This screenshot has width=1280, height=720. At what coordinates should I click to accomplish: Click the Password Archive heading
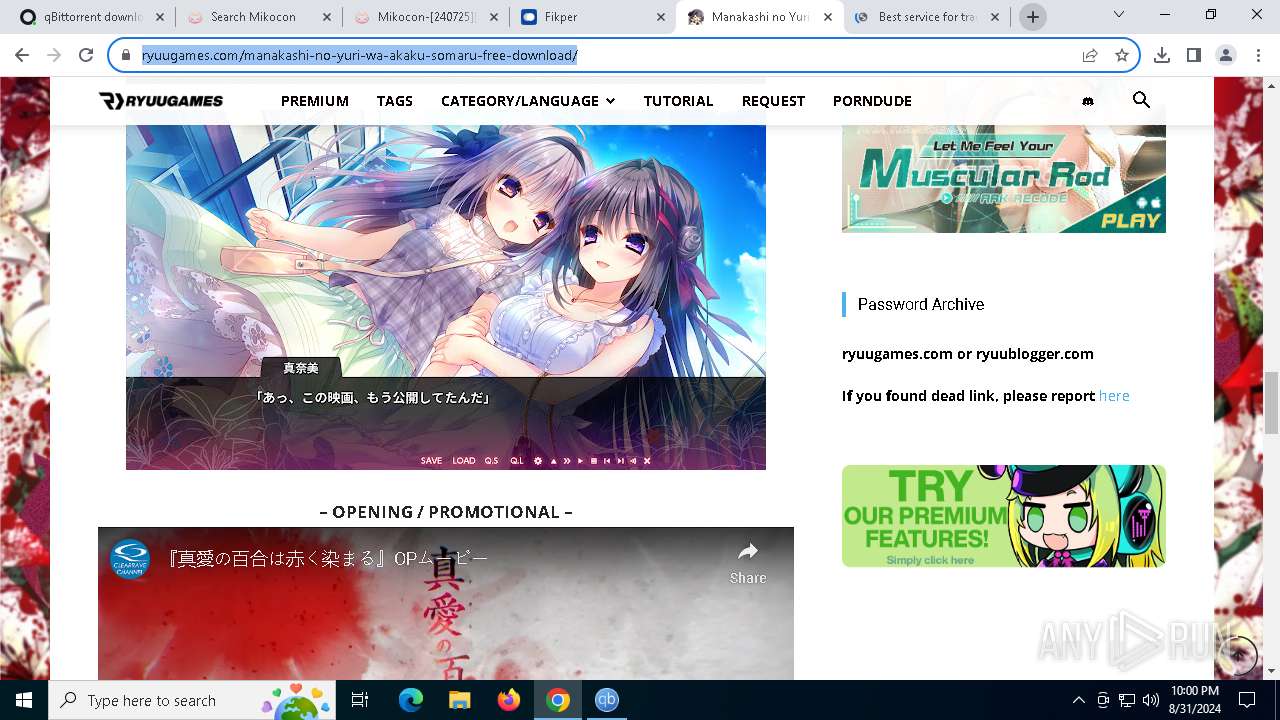click(x=921, y=304)
